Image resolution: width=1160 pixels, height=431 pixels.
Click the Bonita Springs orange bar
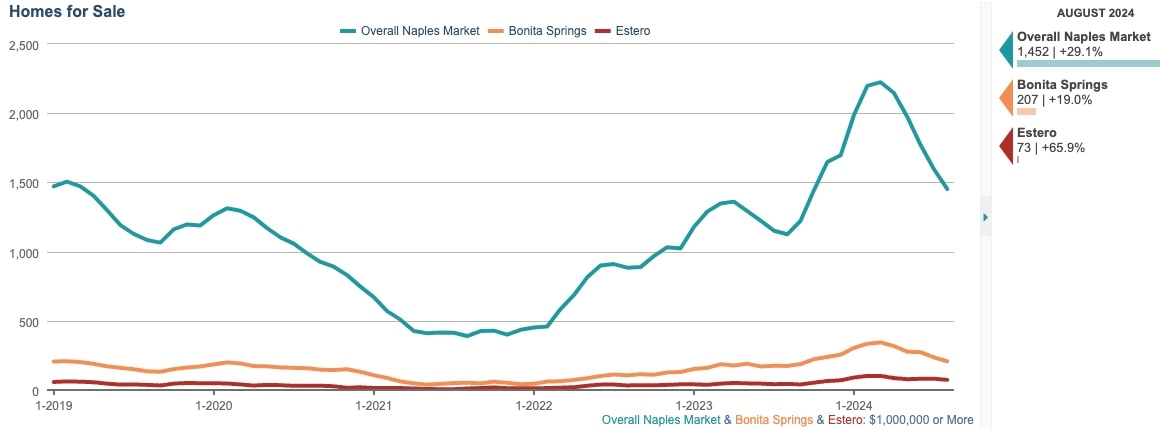1026,112
